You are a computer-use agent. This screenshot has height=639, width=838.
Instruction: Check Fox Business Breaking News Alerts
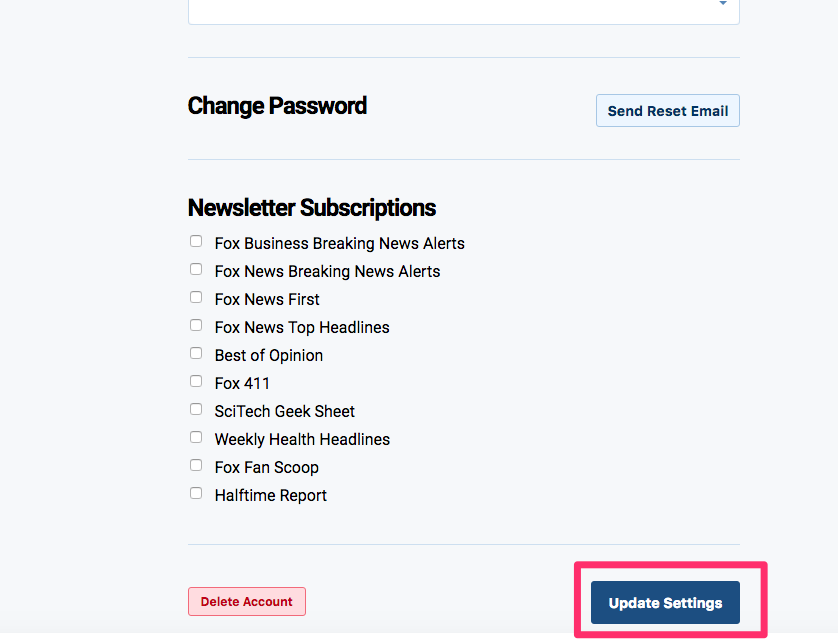click(x=196, y=240)
